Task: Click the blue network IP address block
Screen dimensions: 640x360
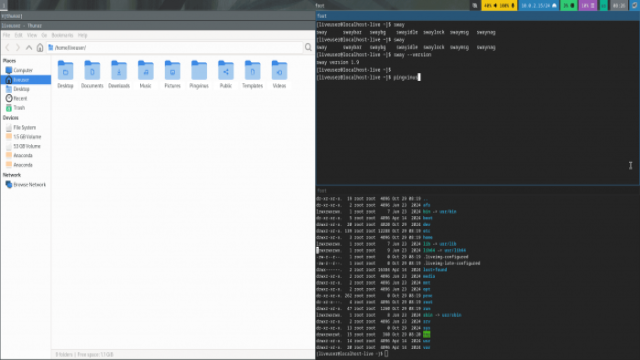Action: coord(538,6)
